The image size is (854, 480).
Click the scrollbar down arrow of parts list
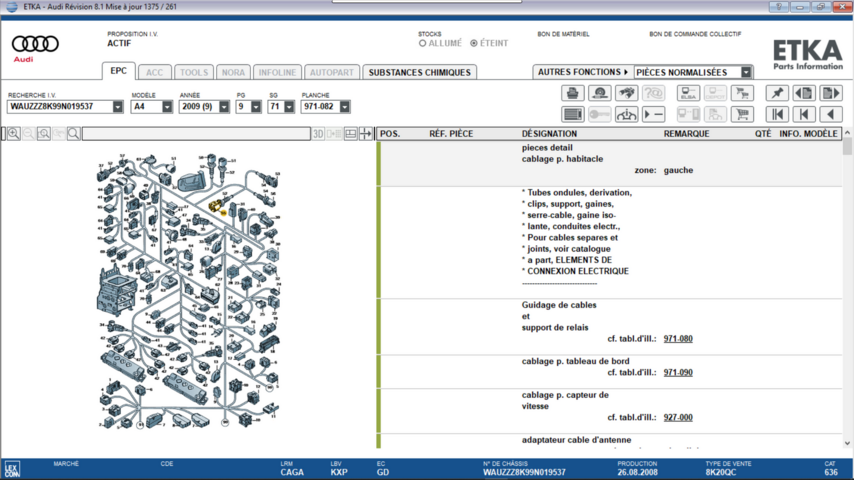847,443
